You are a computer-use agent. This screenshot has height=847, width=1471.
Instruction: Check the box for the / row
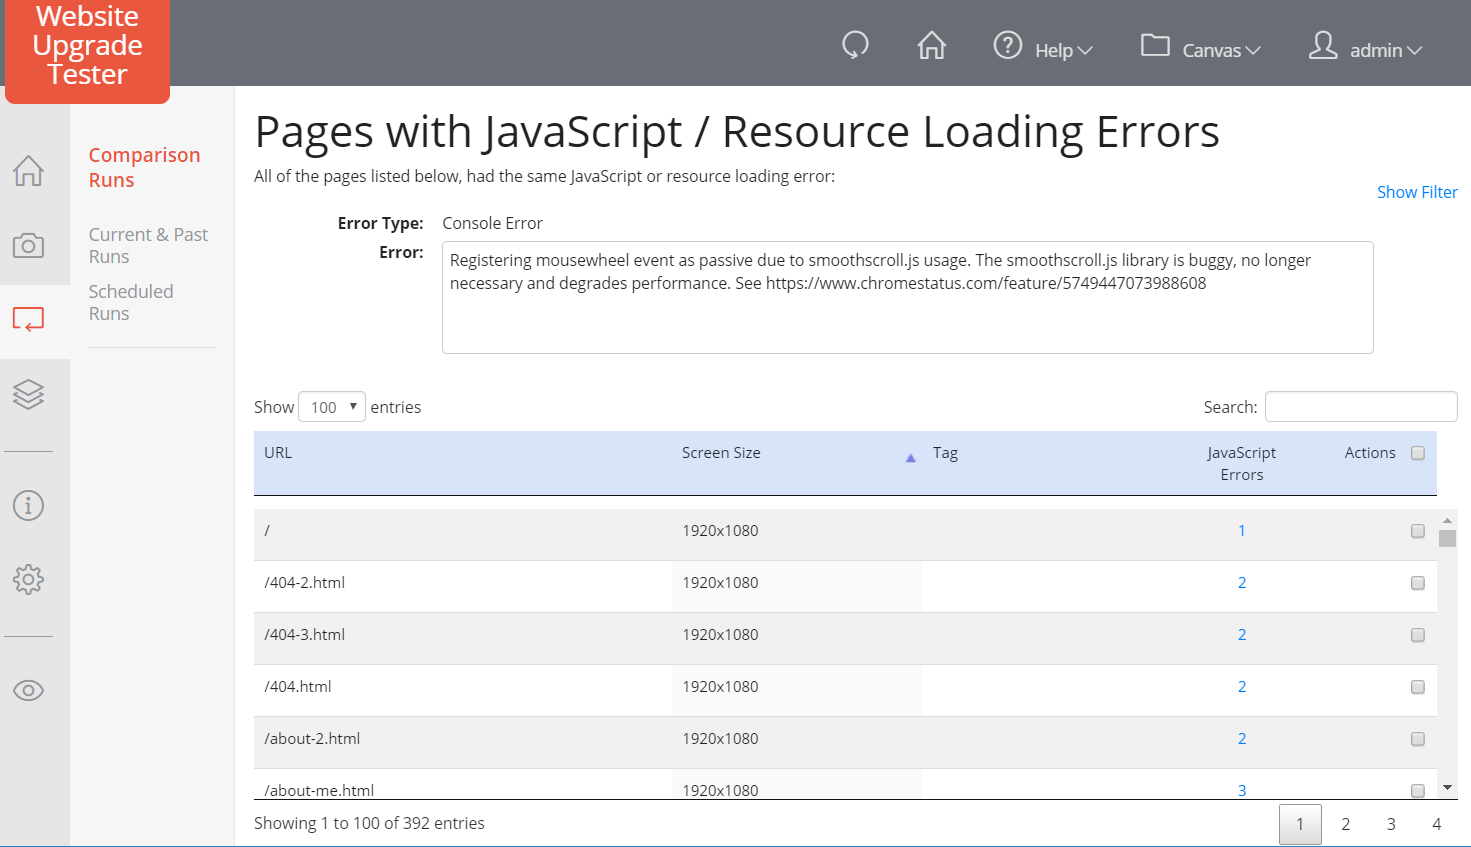[x=1417, y=531]
